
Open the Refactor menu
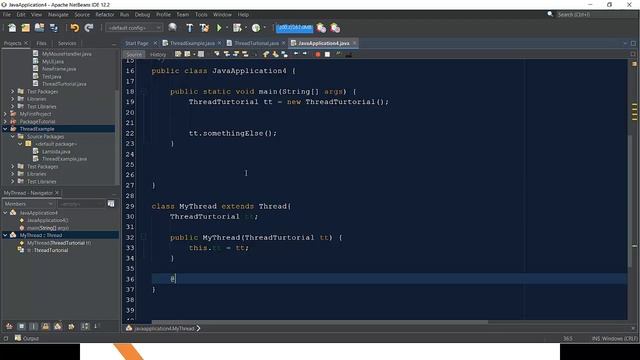click(x=105, y=14)
